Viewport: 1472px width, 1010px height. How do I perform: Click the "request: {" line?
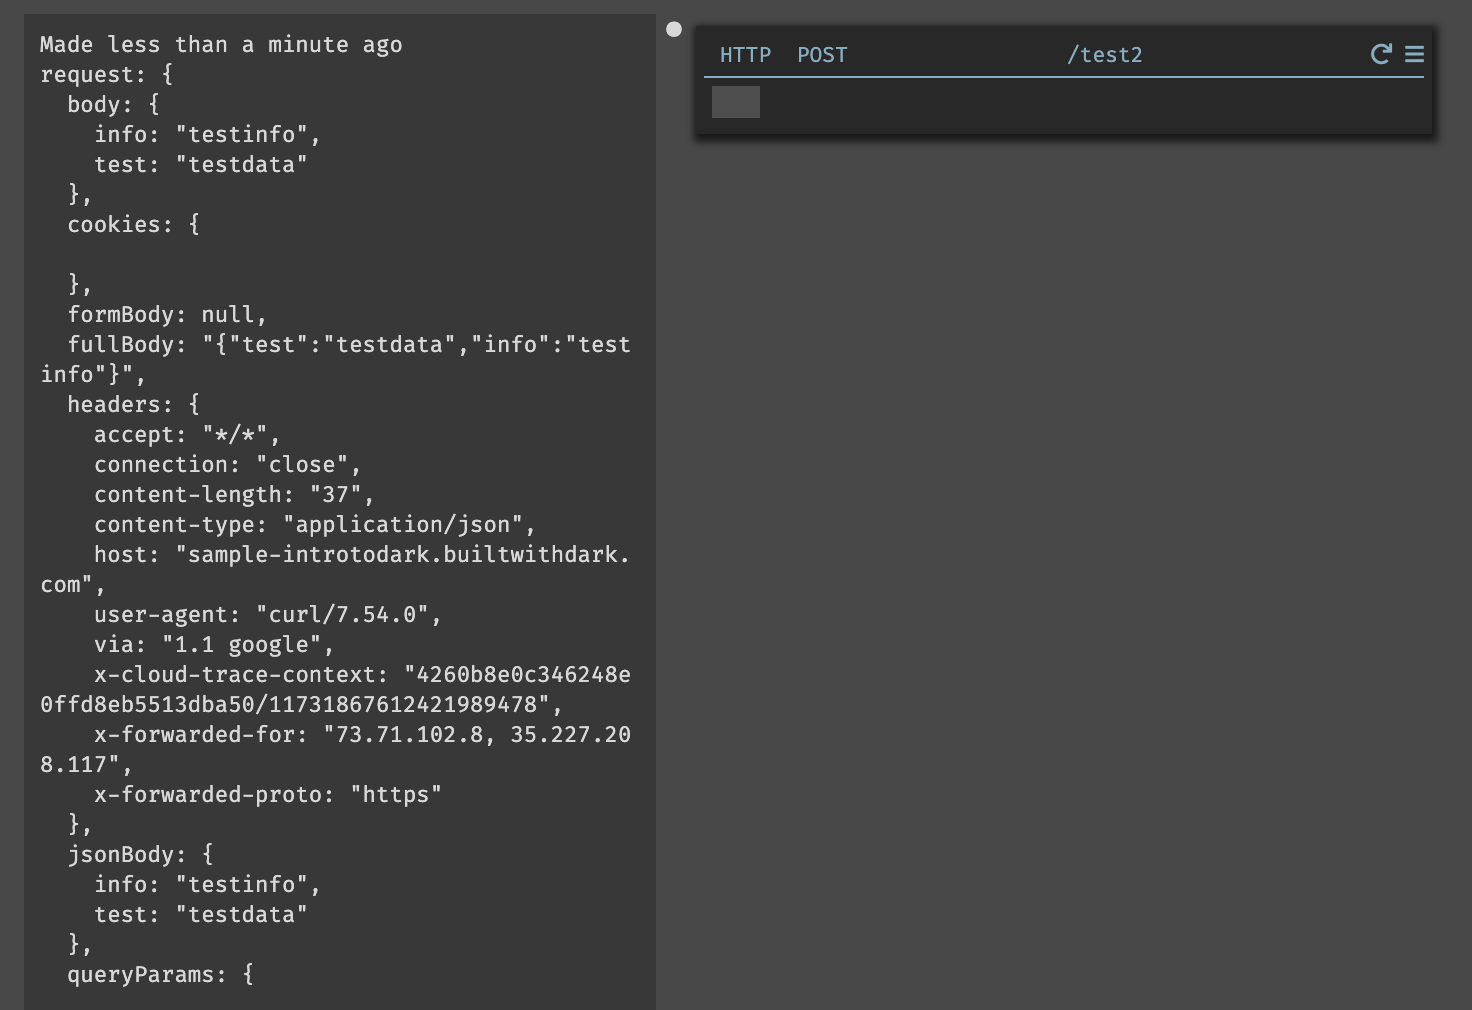[107, 75]
